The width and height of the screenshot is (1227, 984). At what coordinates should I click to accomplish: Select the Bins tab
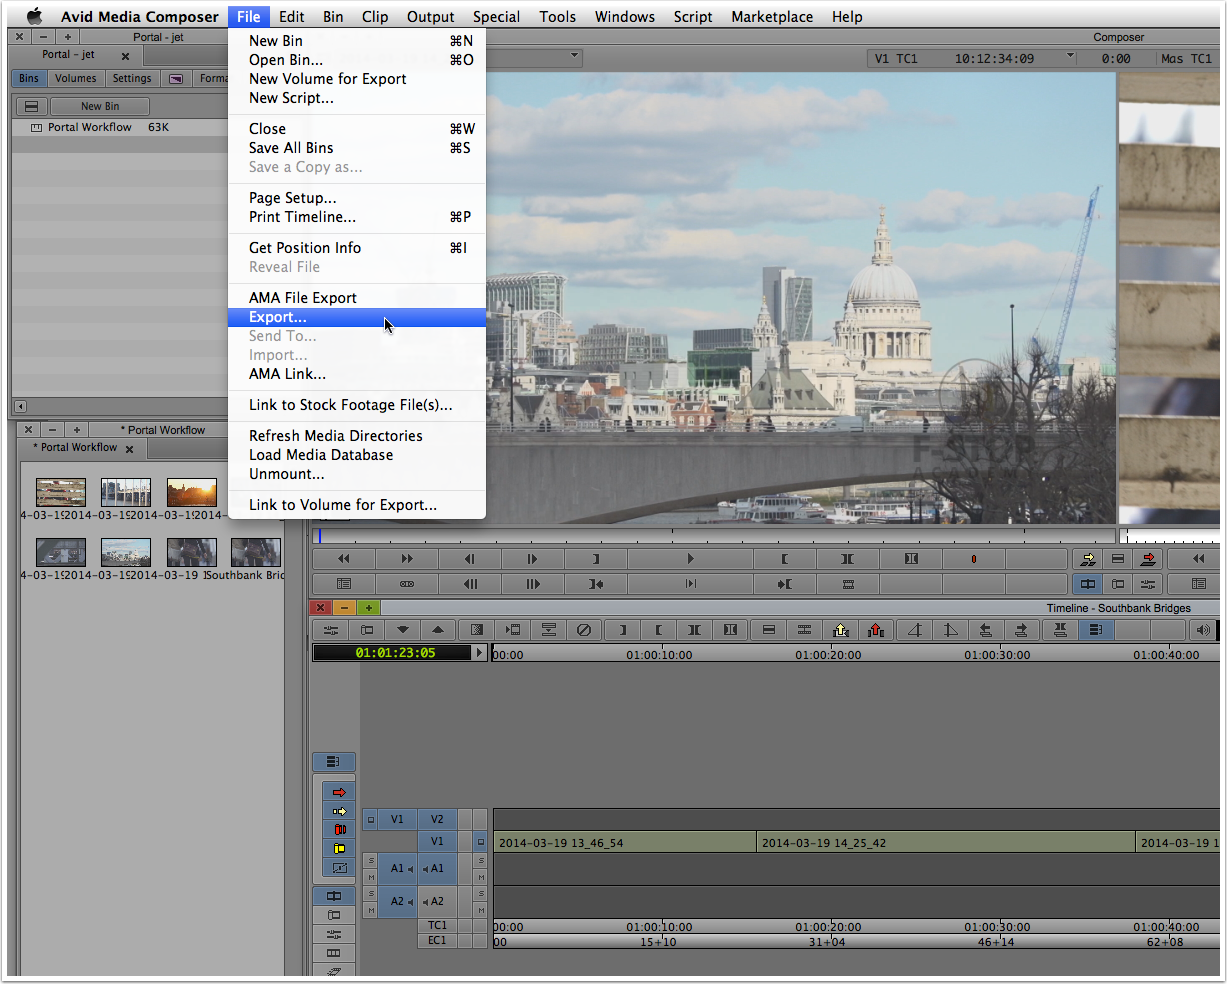click(29, 78)
